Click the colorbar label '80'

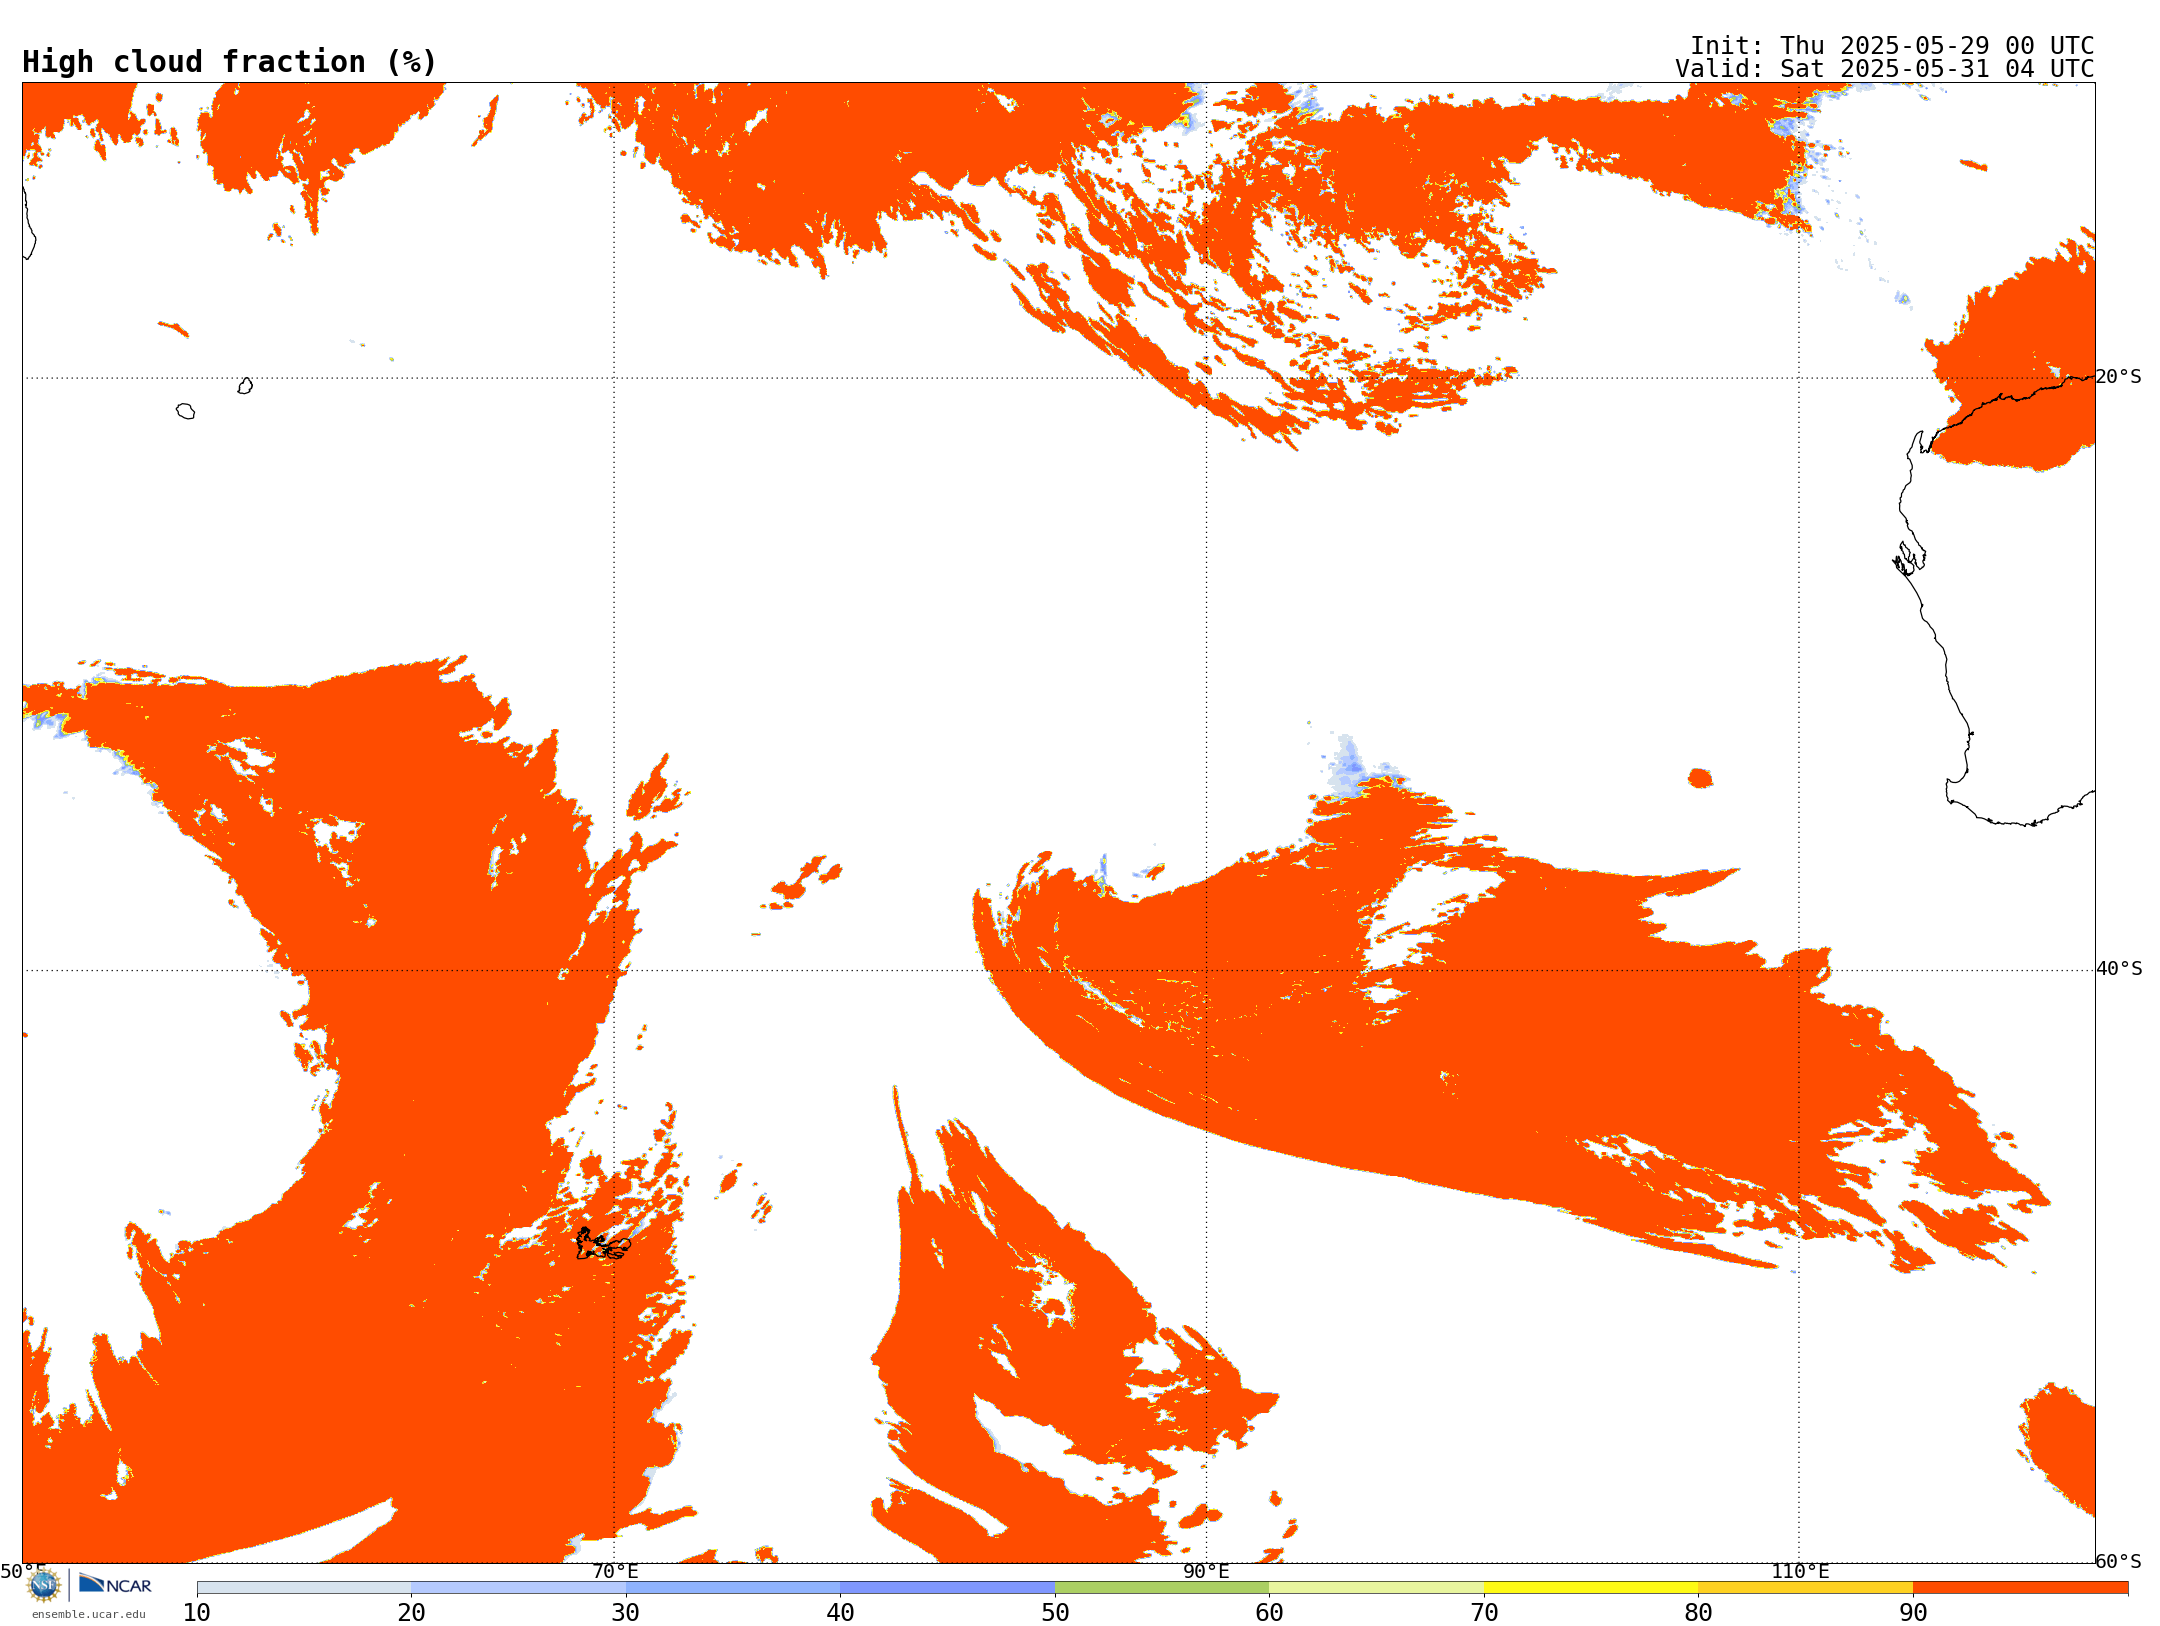[x=1698, y=1613]
